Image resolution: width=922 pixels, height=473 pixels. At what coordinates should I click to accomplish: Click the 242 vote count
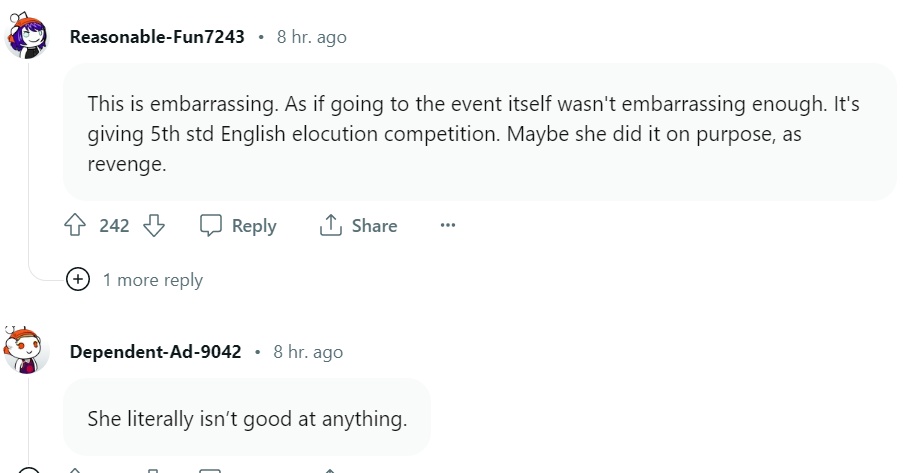pos(115,226)
